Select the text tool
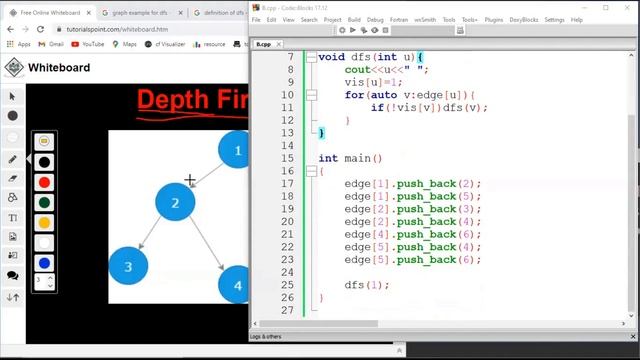 click(13, 218)
